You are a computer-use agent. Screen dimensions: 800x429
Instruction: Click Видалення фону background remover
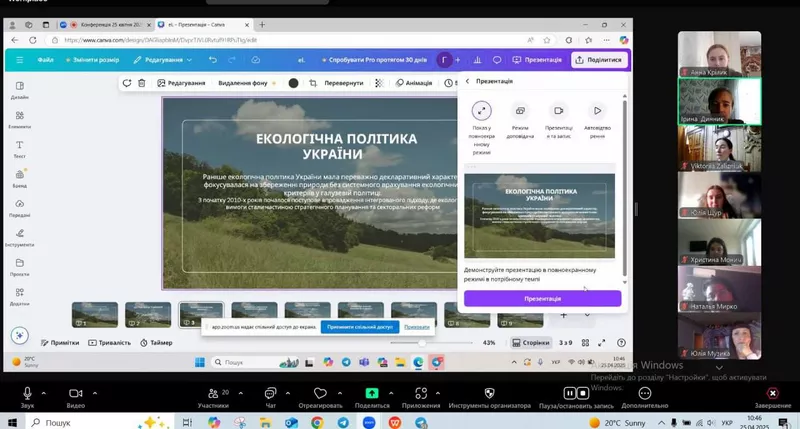pyautogui.click(x=247, y=83)
